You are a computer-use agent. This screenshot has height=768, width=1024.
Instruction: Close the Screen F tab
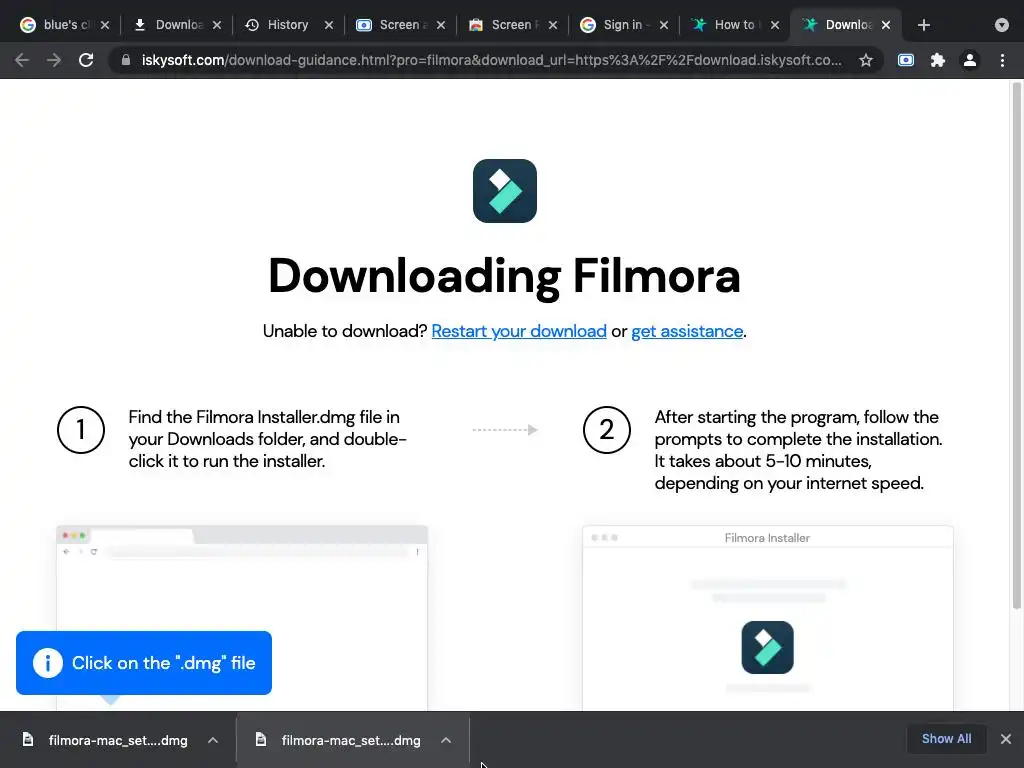click(552, 25)
